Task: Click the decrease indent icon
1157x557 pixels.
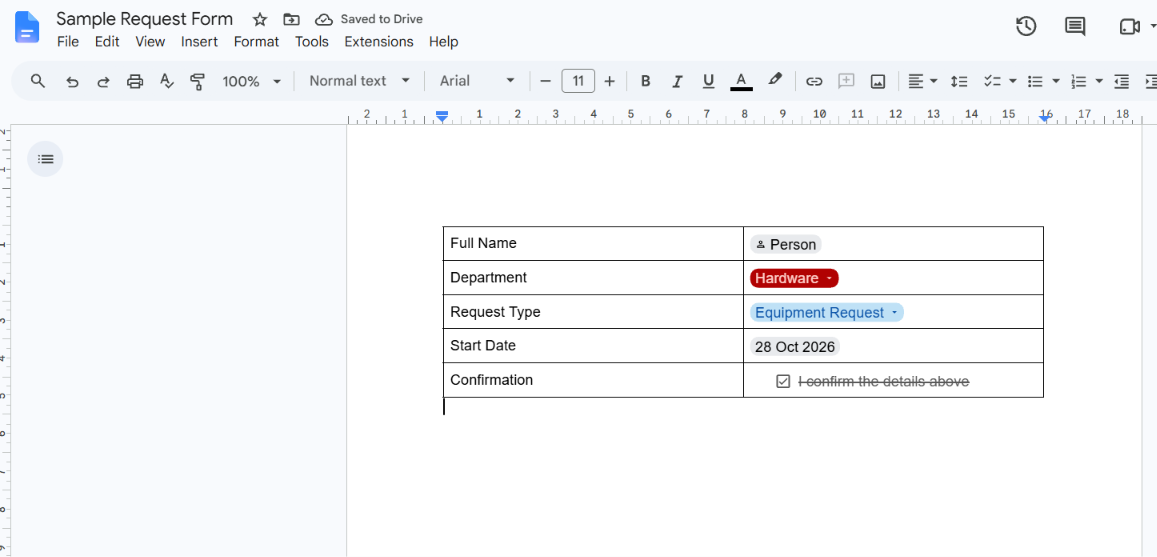Action: [x=1122, y=81]
